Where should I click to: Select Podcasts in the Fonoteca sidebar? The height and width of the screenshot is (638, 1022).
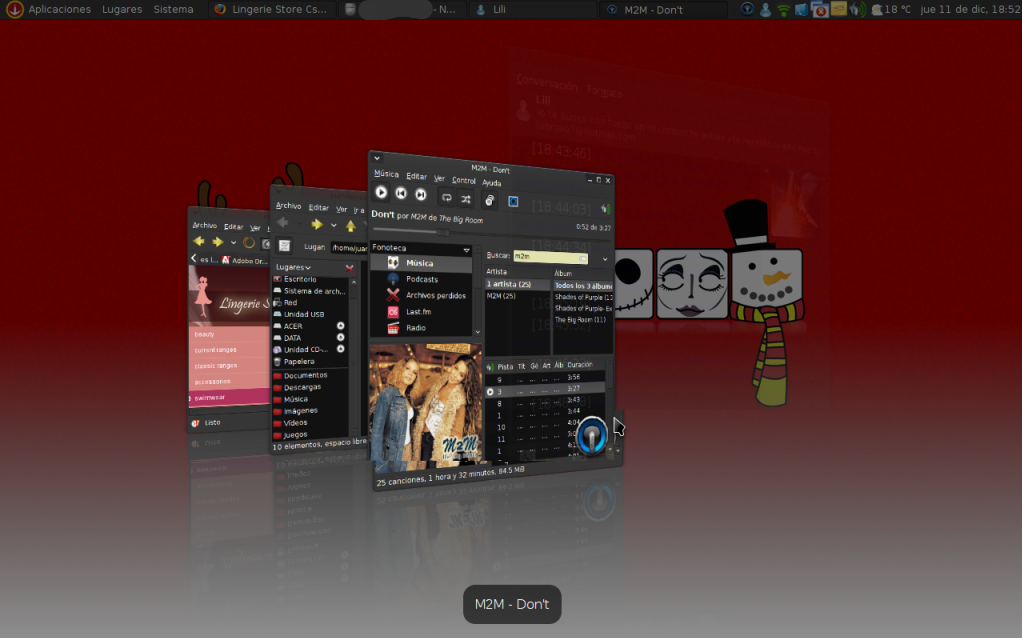(x=421, y=279)
